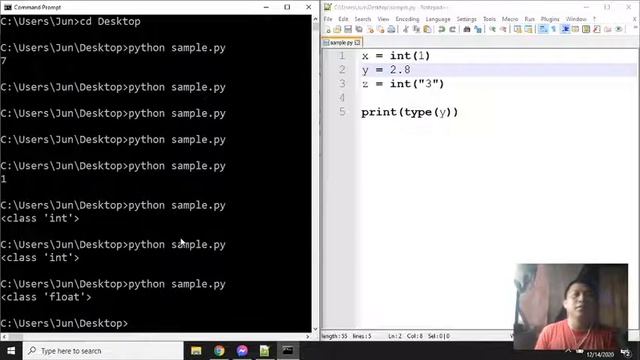The height and width of the screenshot is (360, 640).
Task: Click Command Prompt scrollbar up arrow
Action: coord(315,19)
